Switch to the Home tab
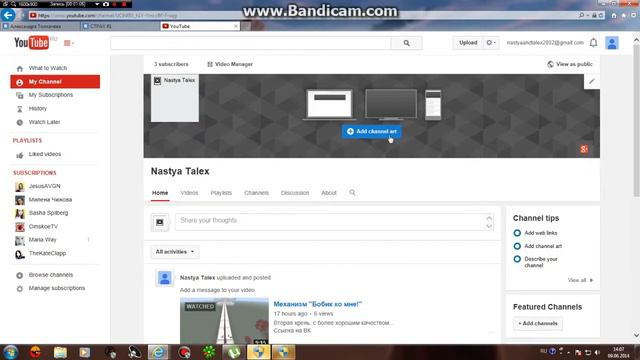 click(x=160, y=193)
